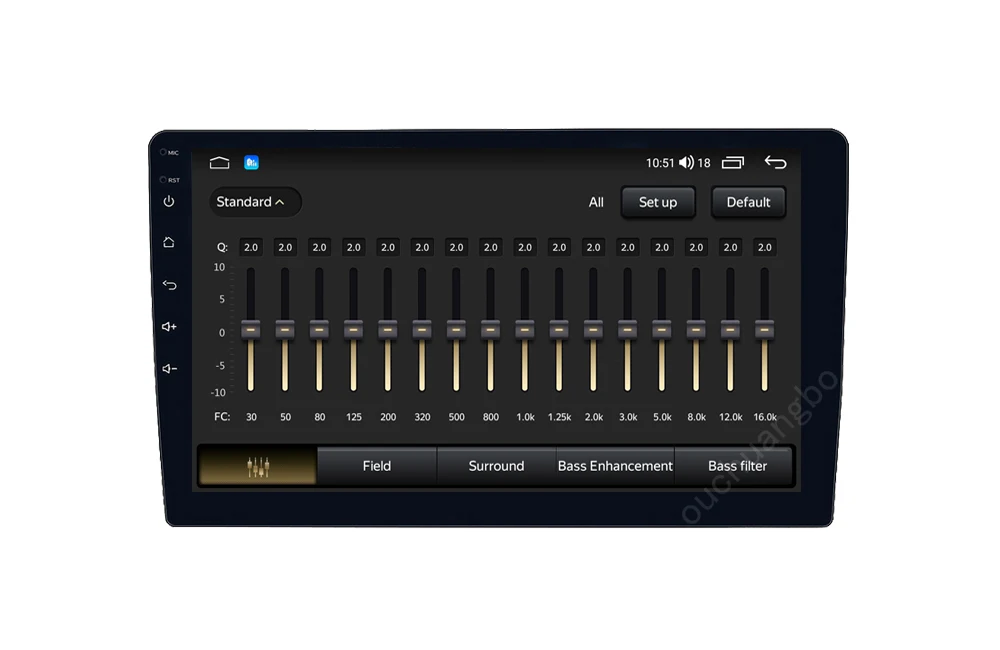Click the 5.0k band slider handle

coord(661,330)
